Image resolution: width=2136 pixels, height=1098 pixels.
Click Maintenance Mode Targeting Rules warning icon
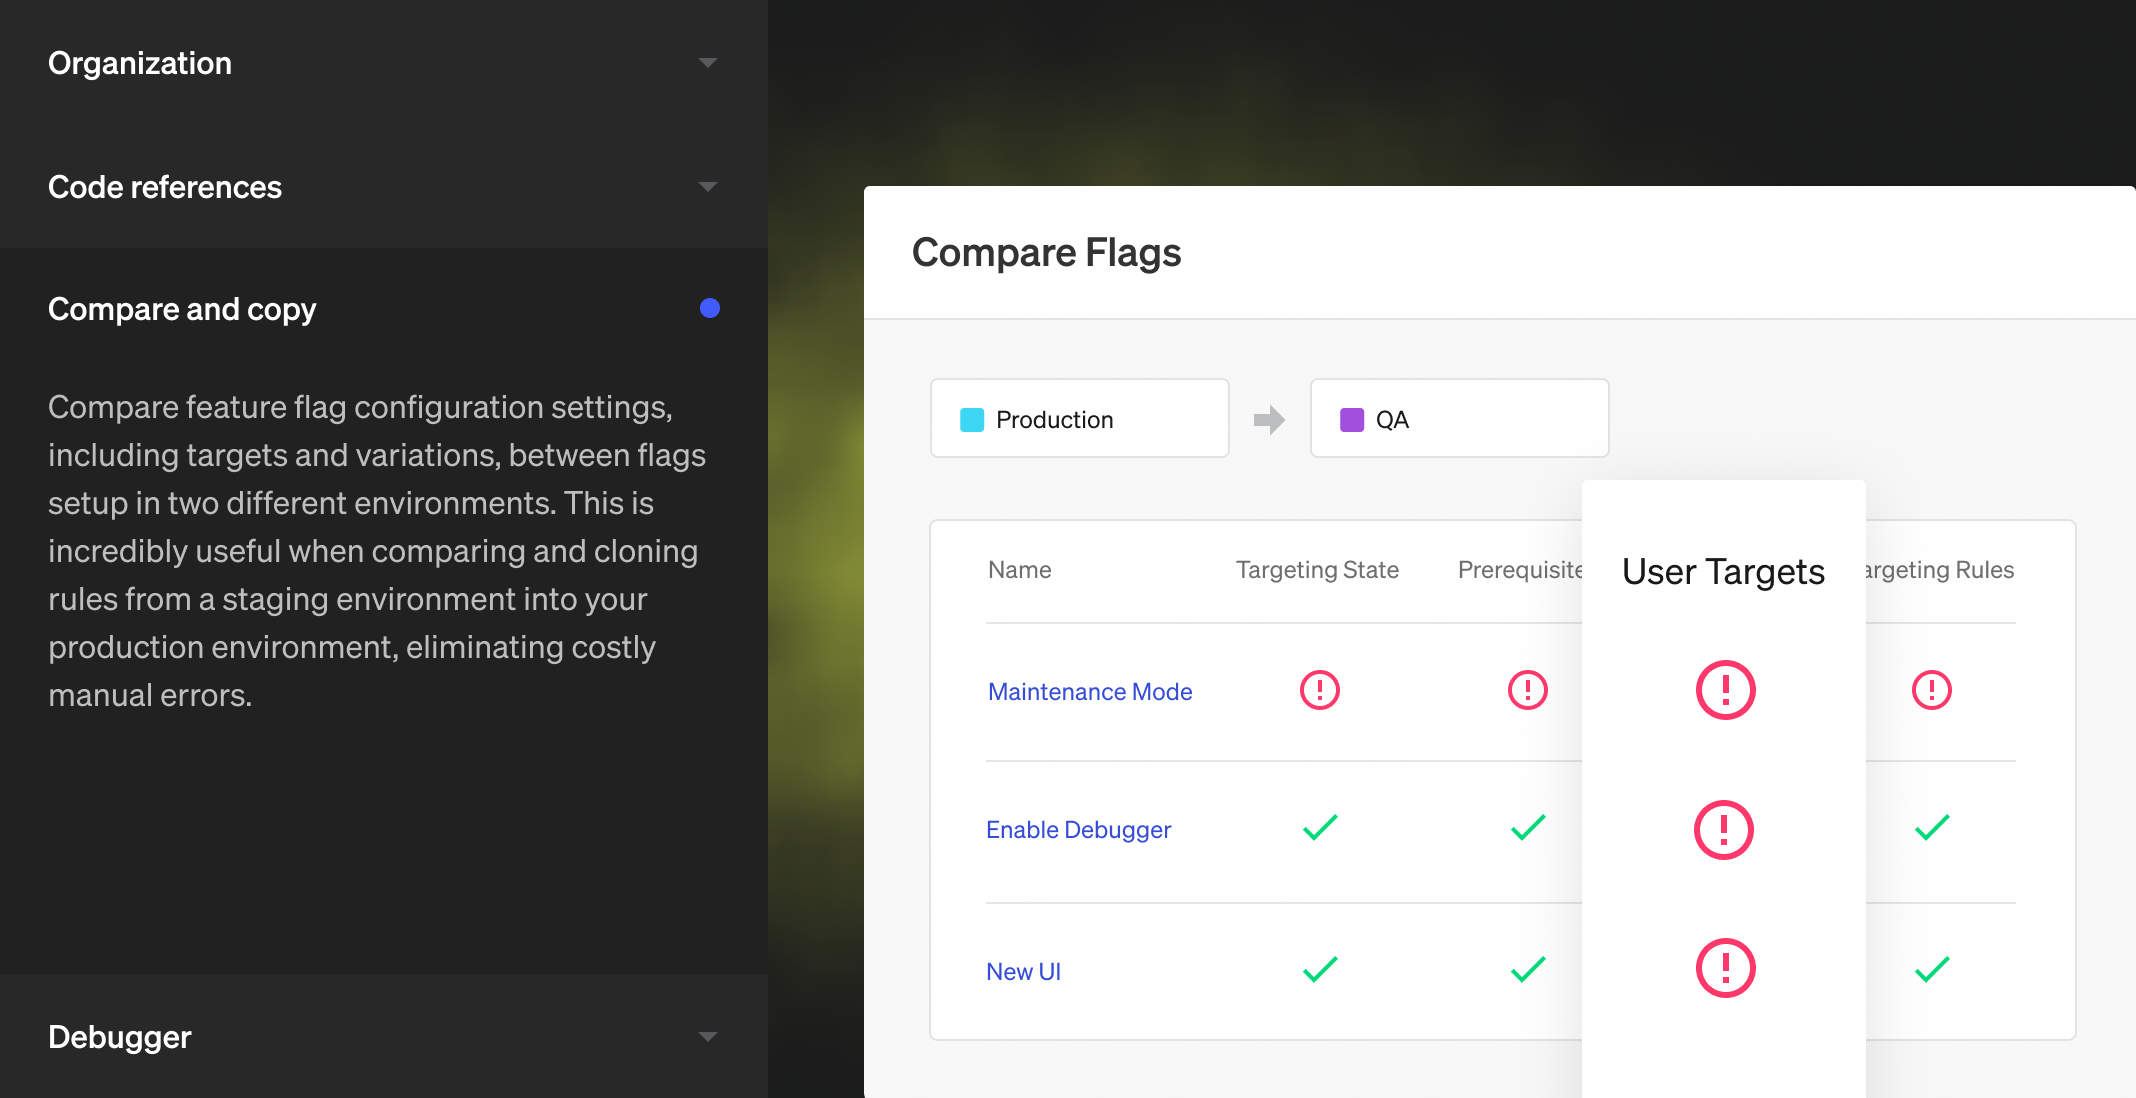[x=1931, y=690]
